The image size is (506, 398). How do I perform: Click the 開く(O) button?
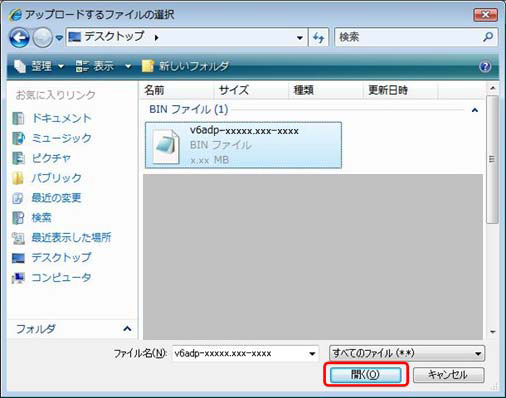[x=365, y=375]
